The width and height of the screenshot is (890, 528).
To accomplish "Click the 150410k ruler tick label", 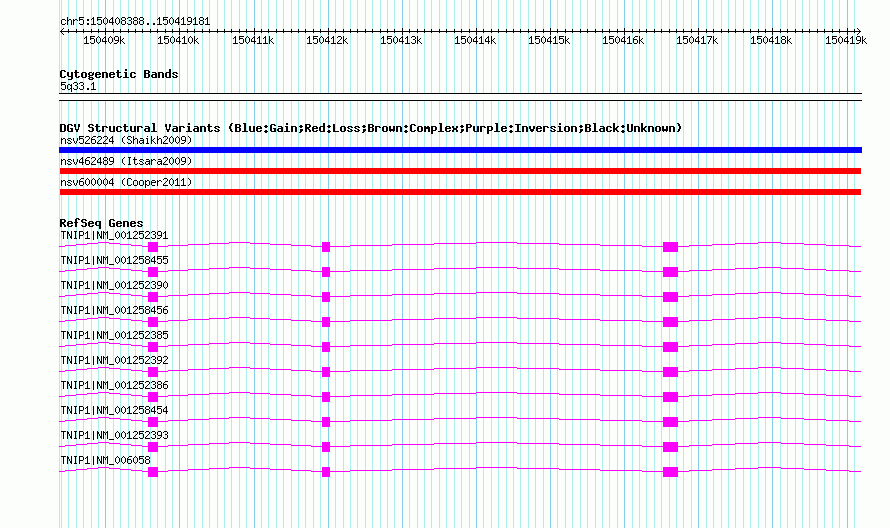I will pyautogui.click(x=178, y=40).
